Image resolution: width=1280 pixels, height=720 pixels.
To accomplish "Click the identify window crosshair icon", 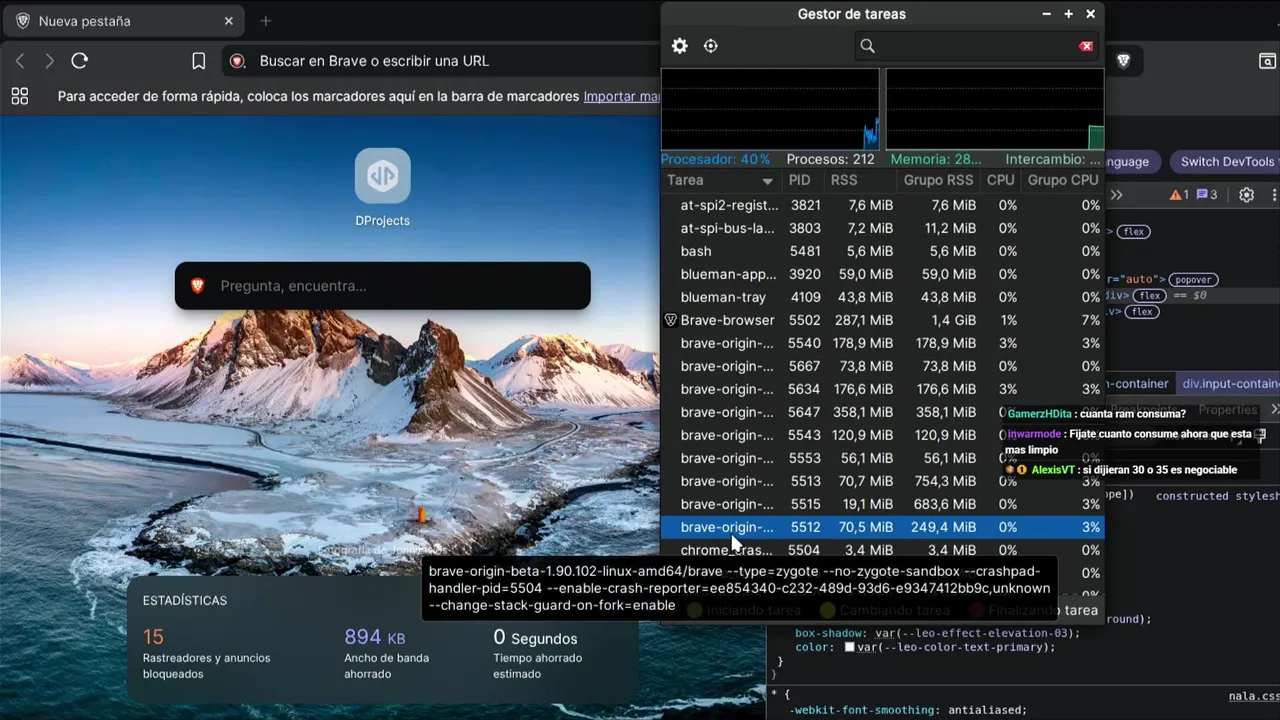I will [x=711, y=46].
